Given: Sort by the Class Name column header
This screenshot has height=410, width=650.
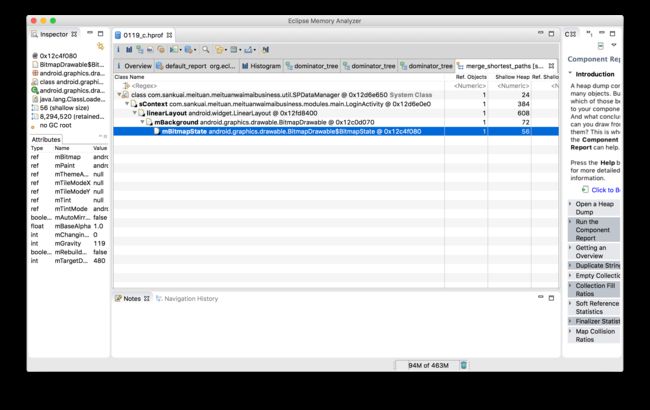Looking at the screenshot, I should coord(129,77).
